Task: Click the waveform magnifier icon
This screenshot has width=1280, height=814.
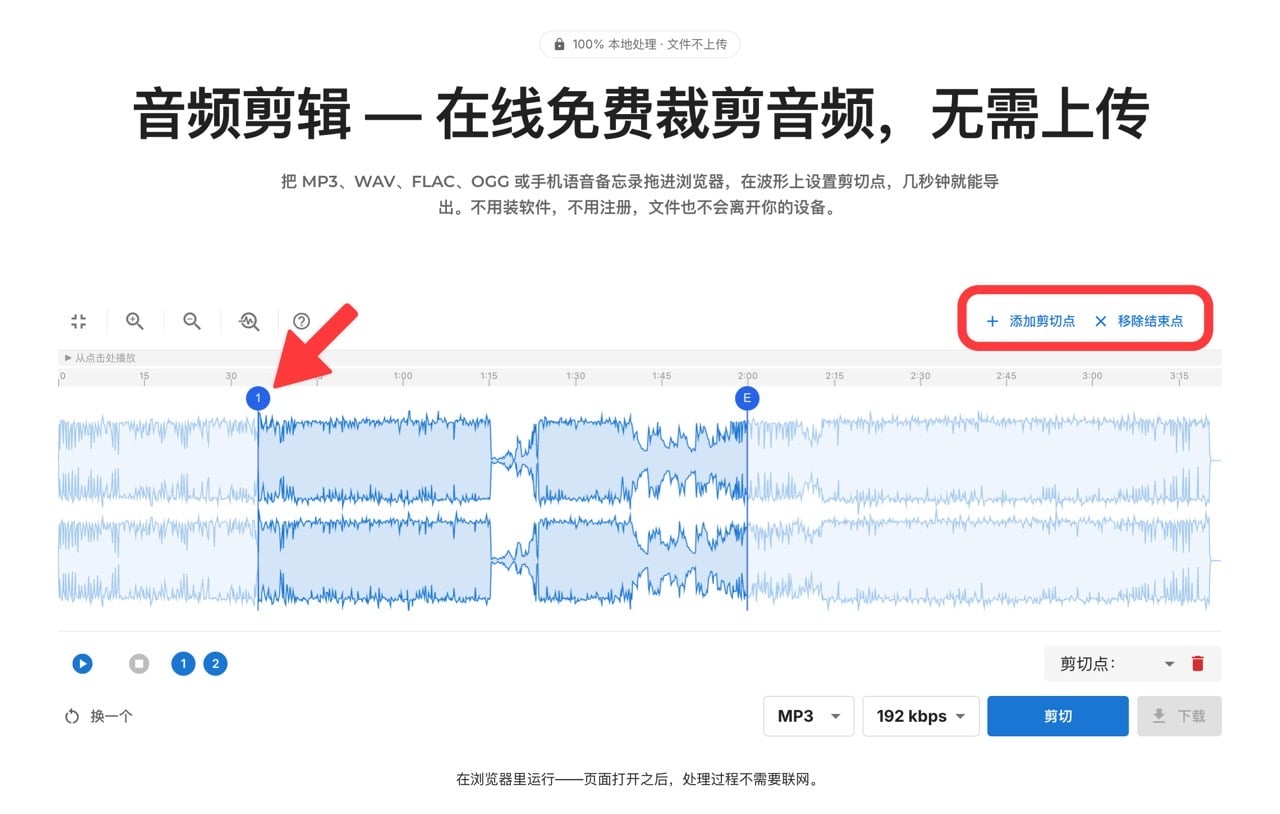Action: [x=249, y=321]
